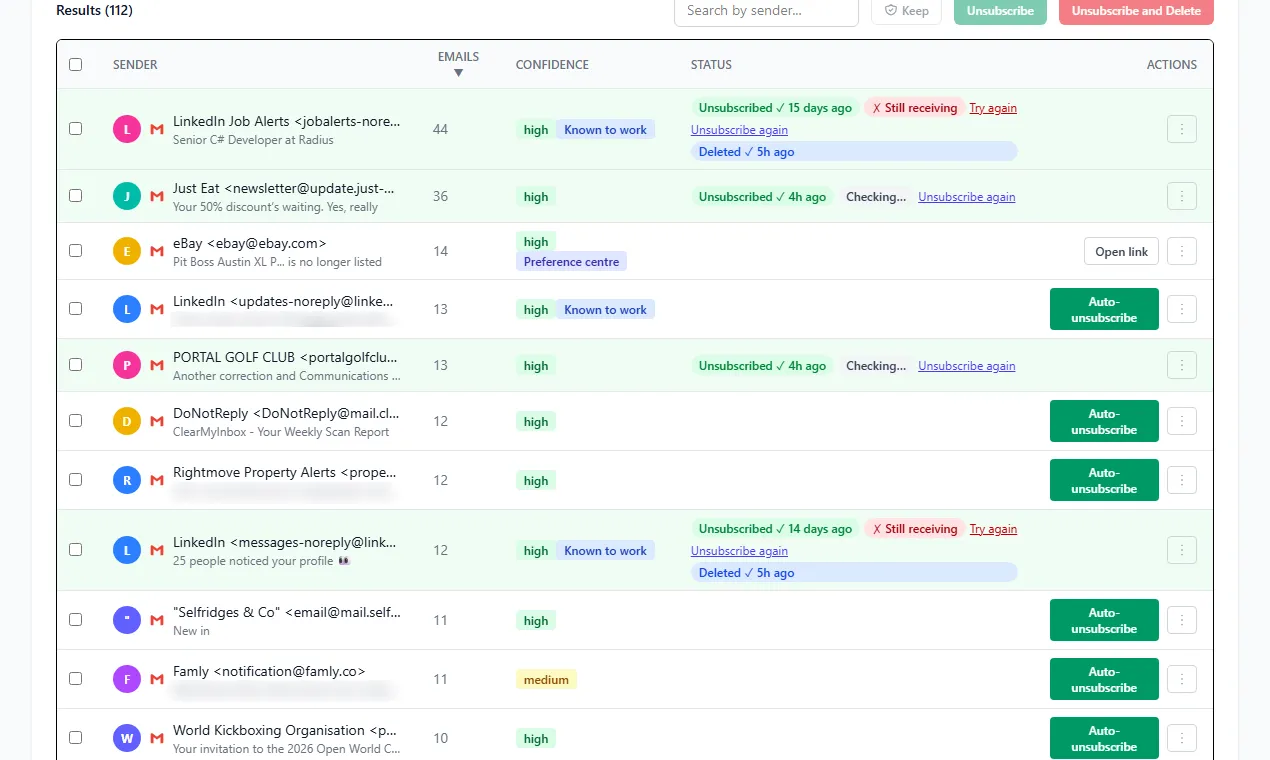Tick the checkbox for Just Eat
Image resolution: width=1270 pixels, height=760 pixels.
[x=76, y=196]
